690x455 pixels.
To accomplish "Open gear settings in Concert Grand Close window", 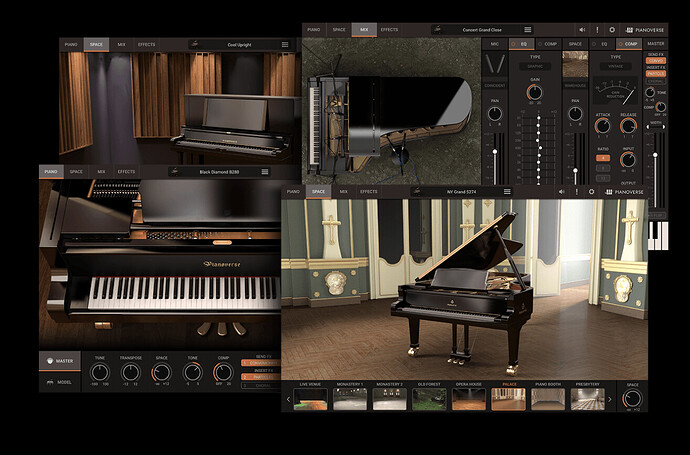I will point(612,30).
